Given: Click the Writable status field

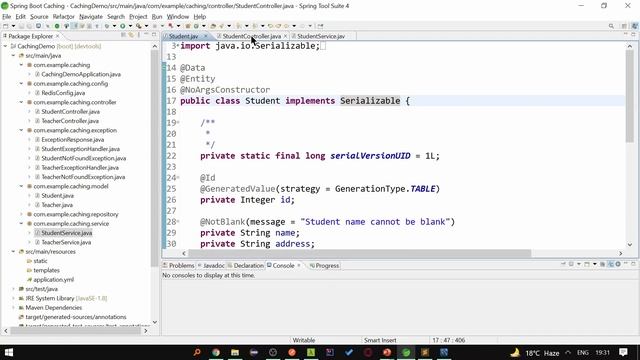Looking at the screenshot, I should pyautogui.click(x=304, y=340).
